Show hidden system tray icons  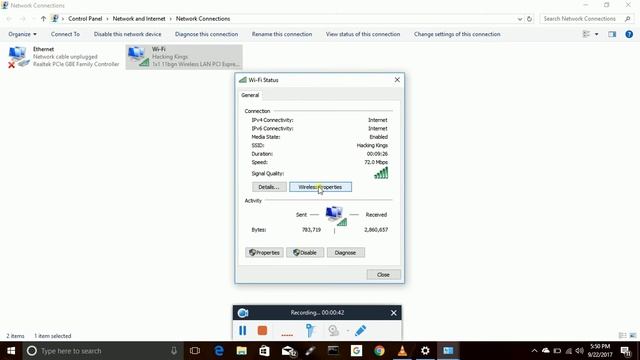tap(534, 351)
